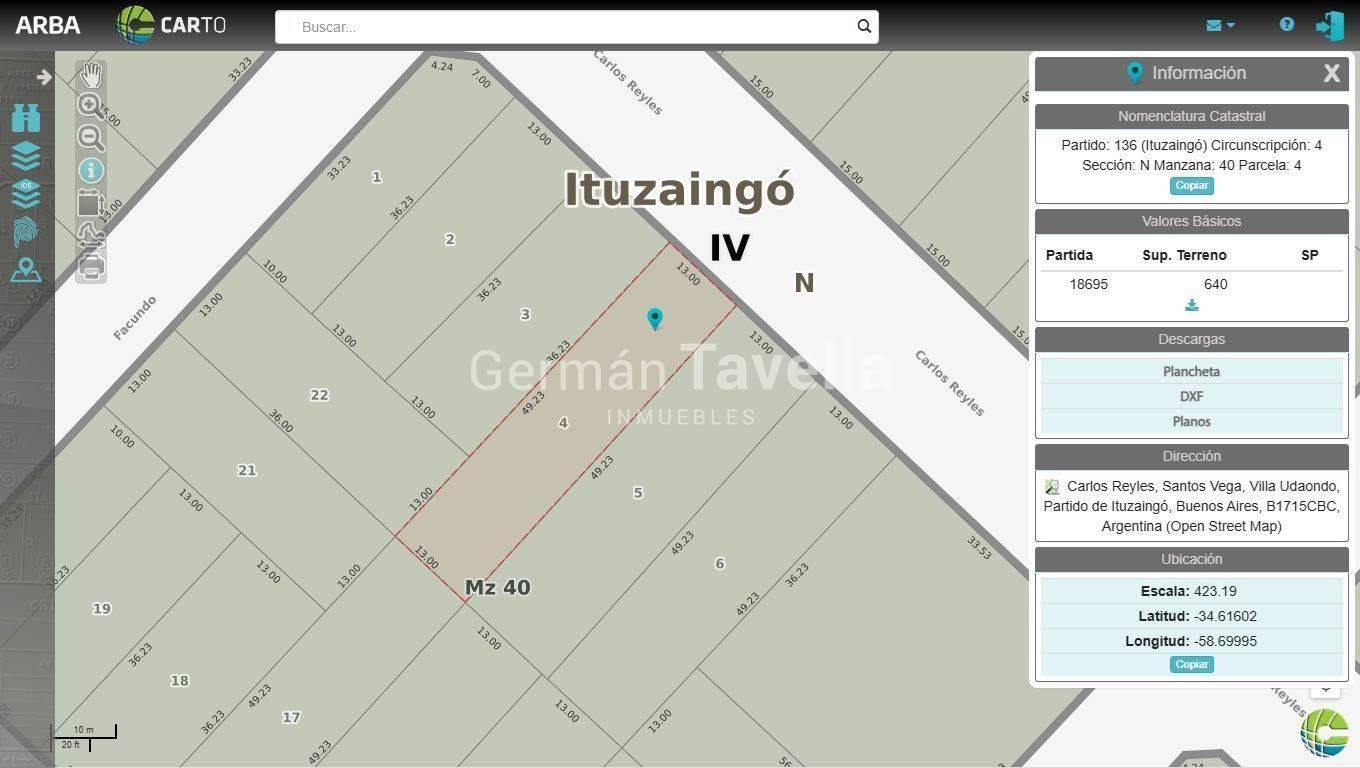Click the Open Street Map address icon
Viewport: 1360px width, 768px height.
(1051, 487)
